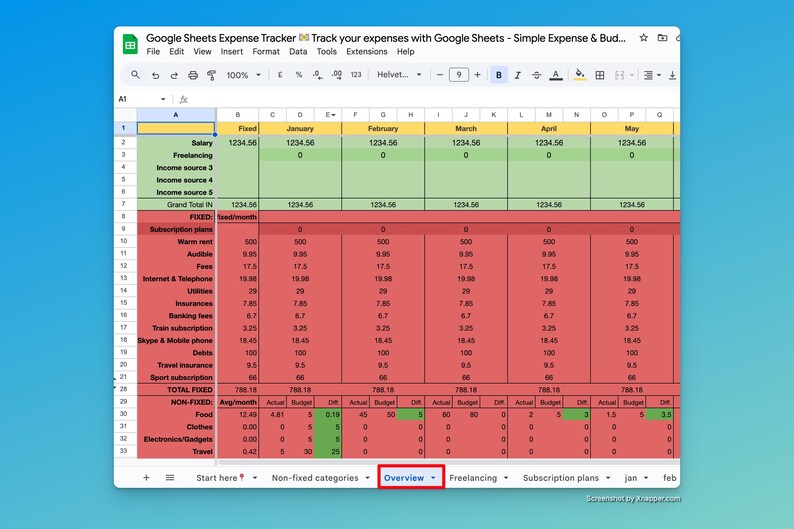Open the search menus magnifier

pos(135,75)
